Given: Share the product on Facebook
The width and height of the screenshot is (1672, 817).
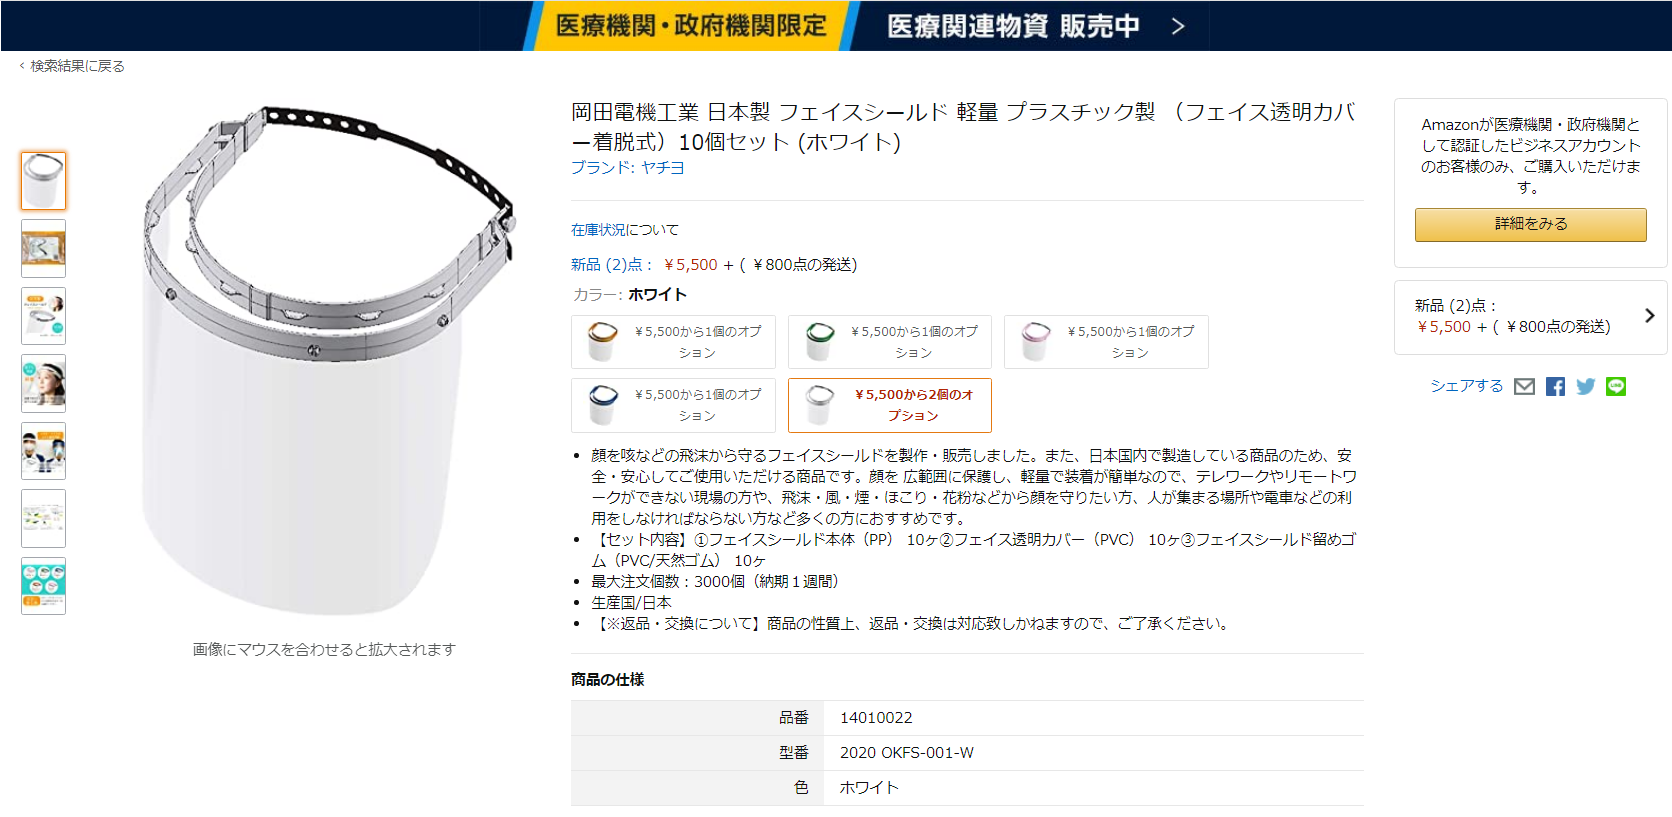Looking at the screenshot, I should tap(1555, 387).
